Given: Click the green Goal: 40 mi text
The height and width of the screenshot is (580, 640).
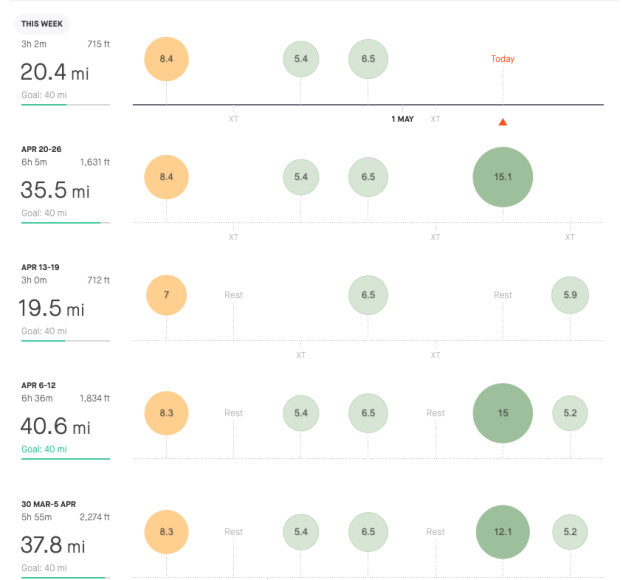Looking at the screenshot, I should pos(44,449).
